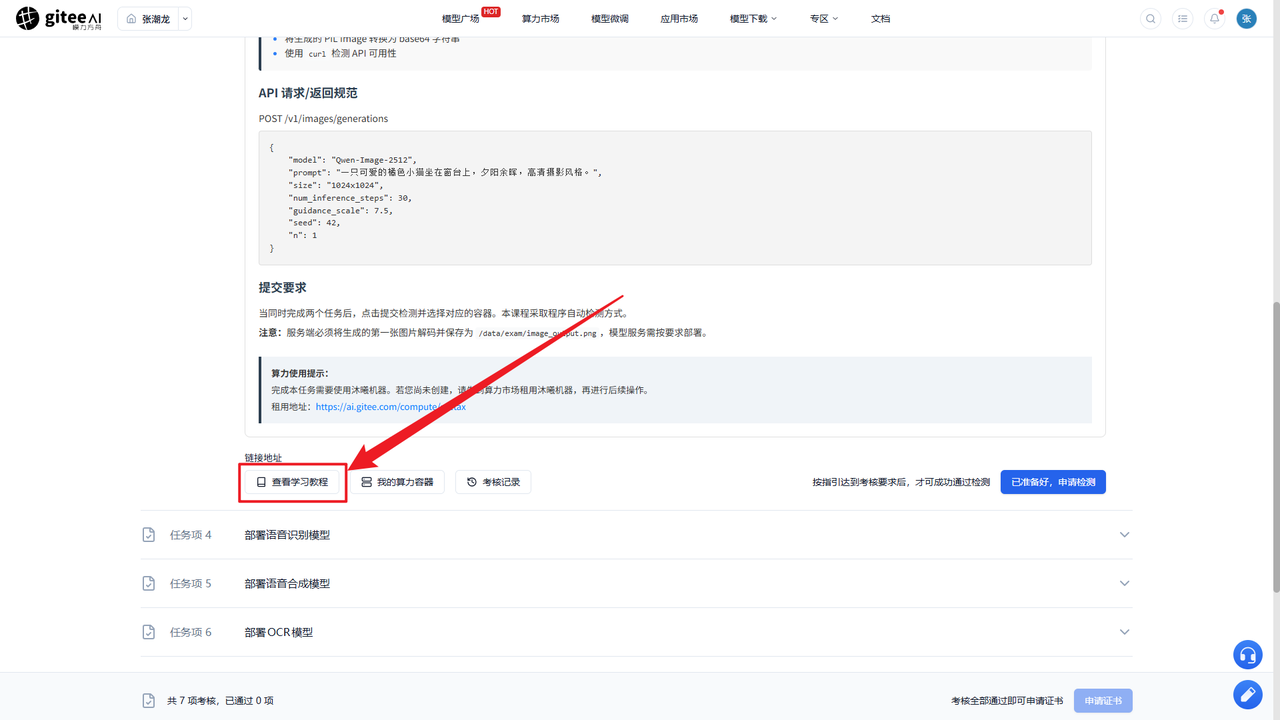The width and height of the screenshot is (1280, 720).
Task: Open the search icon in header
Action: [1151, 18]
